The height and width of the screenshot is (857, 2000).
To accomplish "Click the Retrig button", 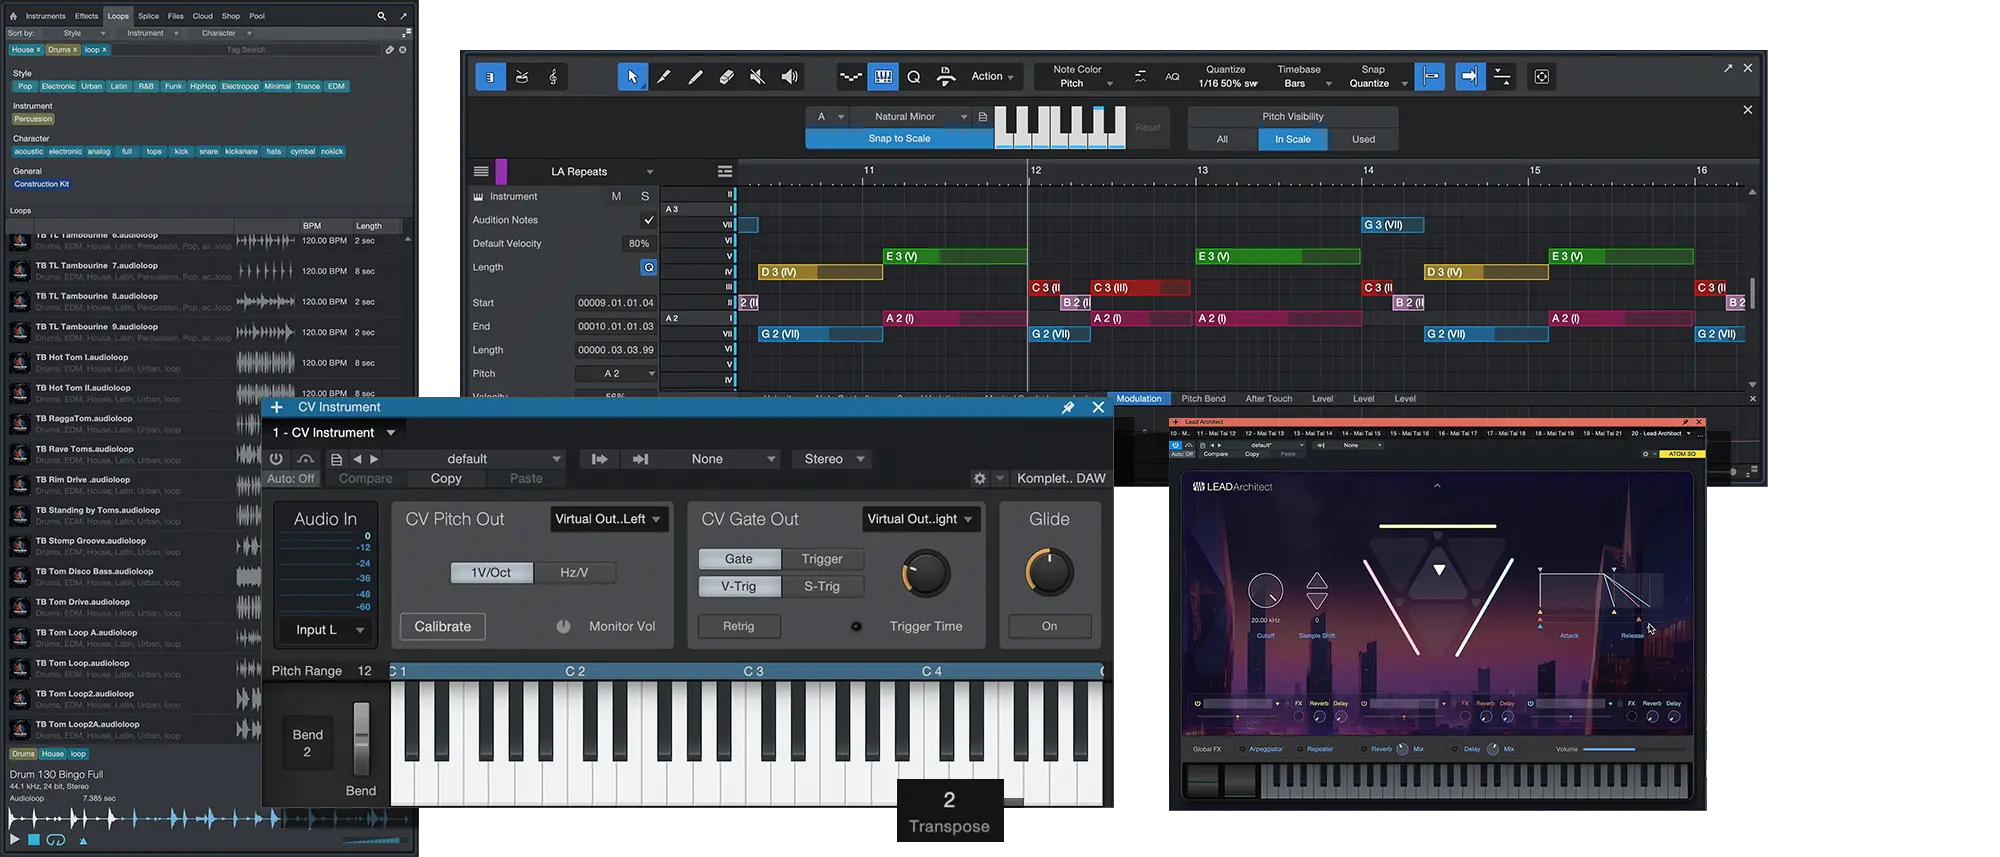I will click(x=738, y=626).
